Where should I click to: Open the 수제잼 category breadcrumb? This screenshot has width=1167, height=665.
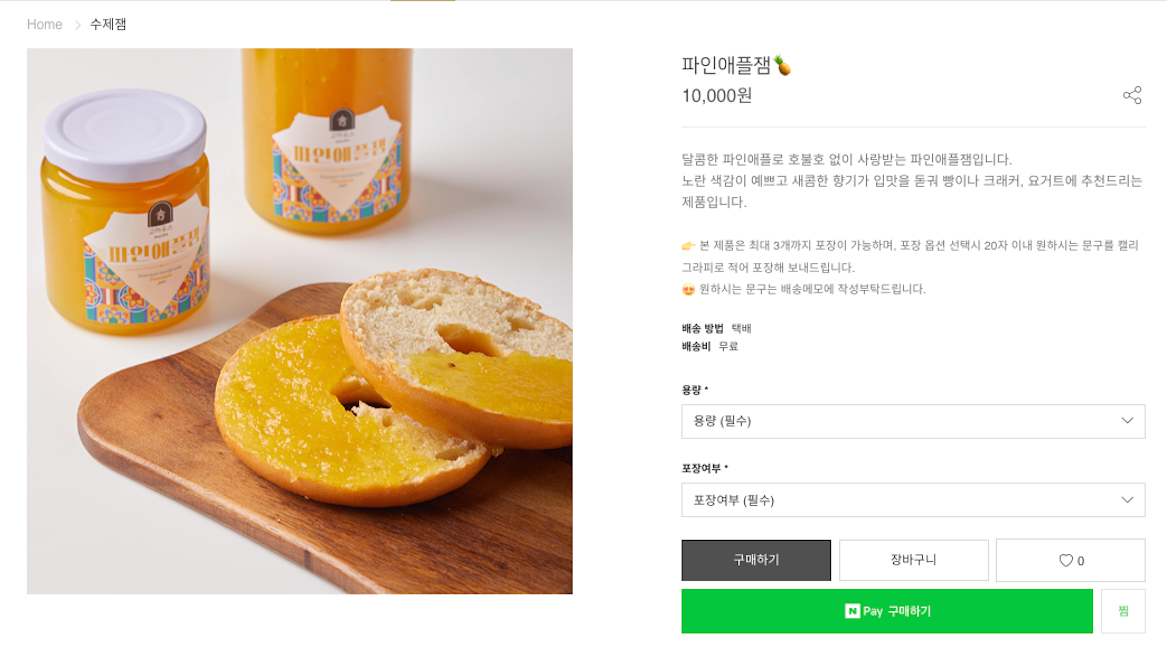108,25
